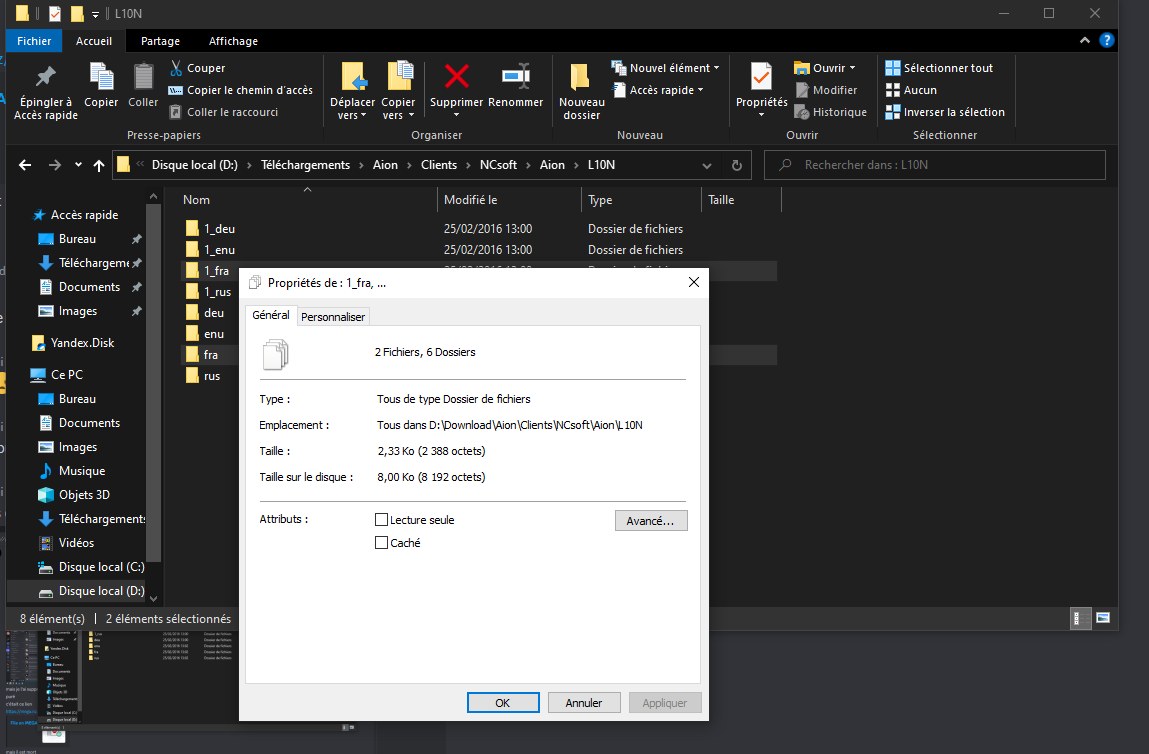Cut selection with Couper
1149x754 pixels.
point(197,68)
